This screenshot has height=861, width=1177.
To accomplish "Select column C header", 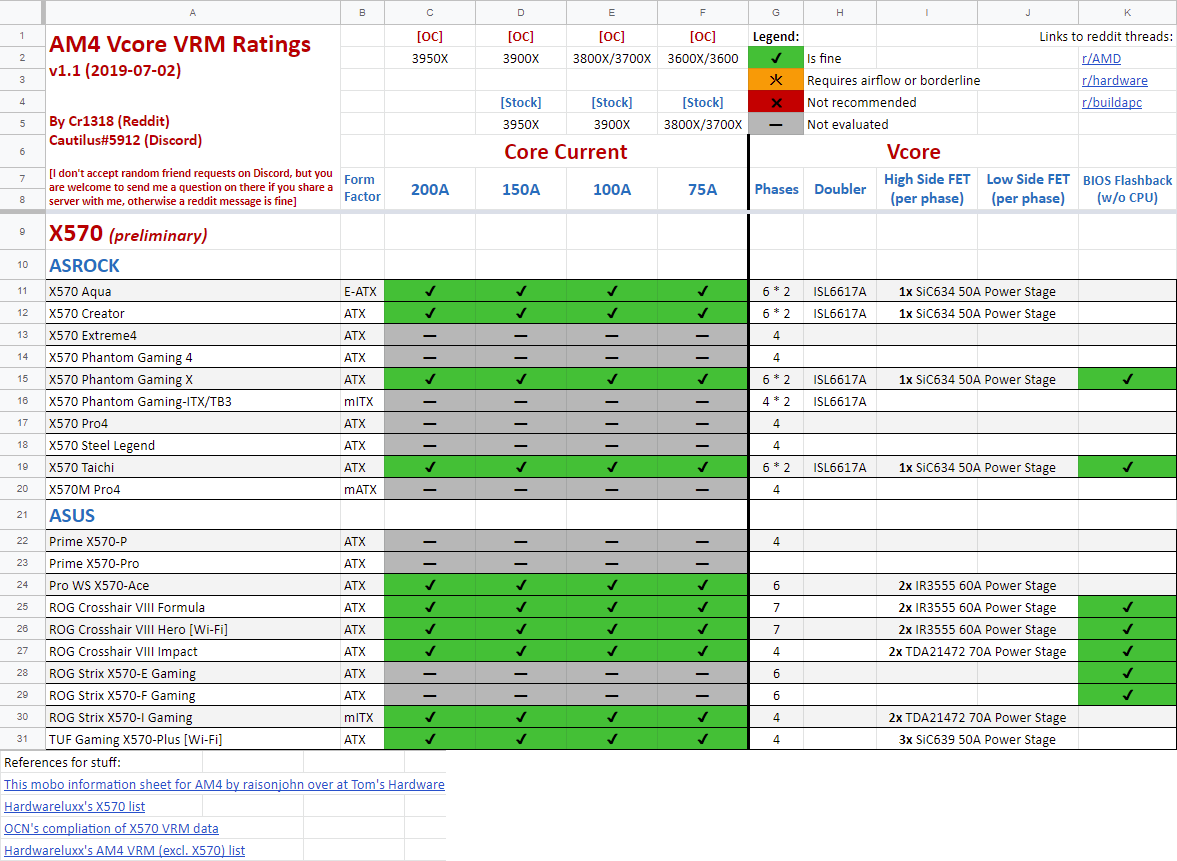I will (x=430, y=12).
